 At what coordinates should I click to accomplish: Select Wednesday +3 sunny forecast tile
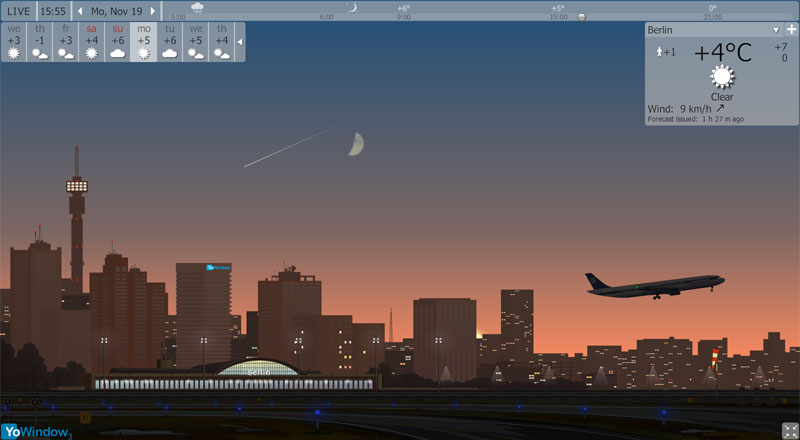(x=14, y=41)
